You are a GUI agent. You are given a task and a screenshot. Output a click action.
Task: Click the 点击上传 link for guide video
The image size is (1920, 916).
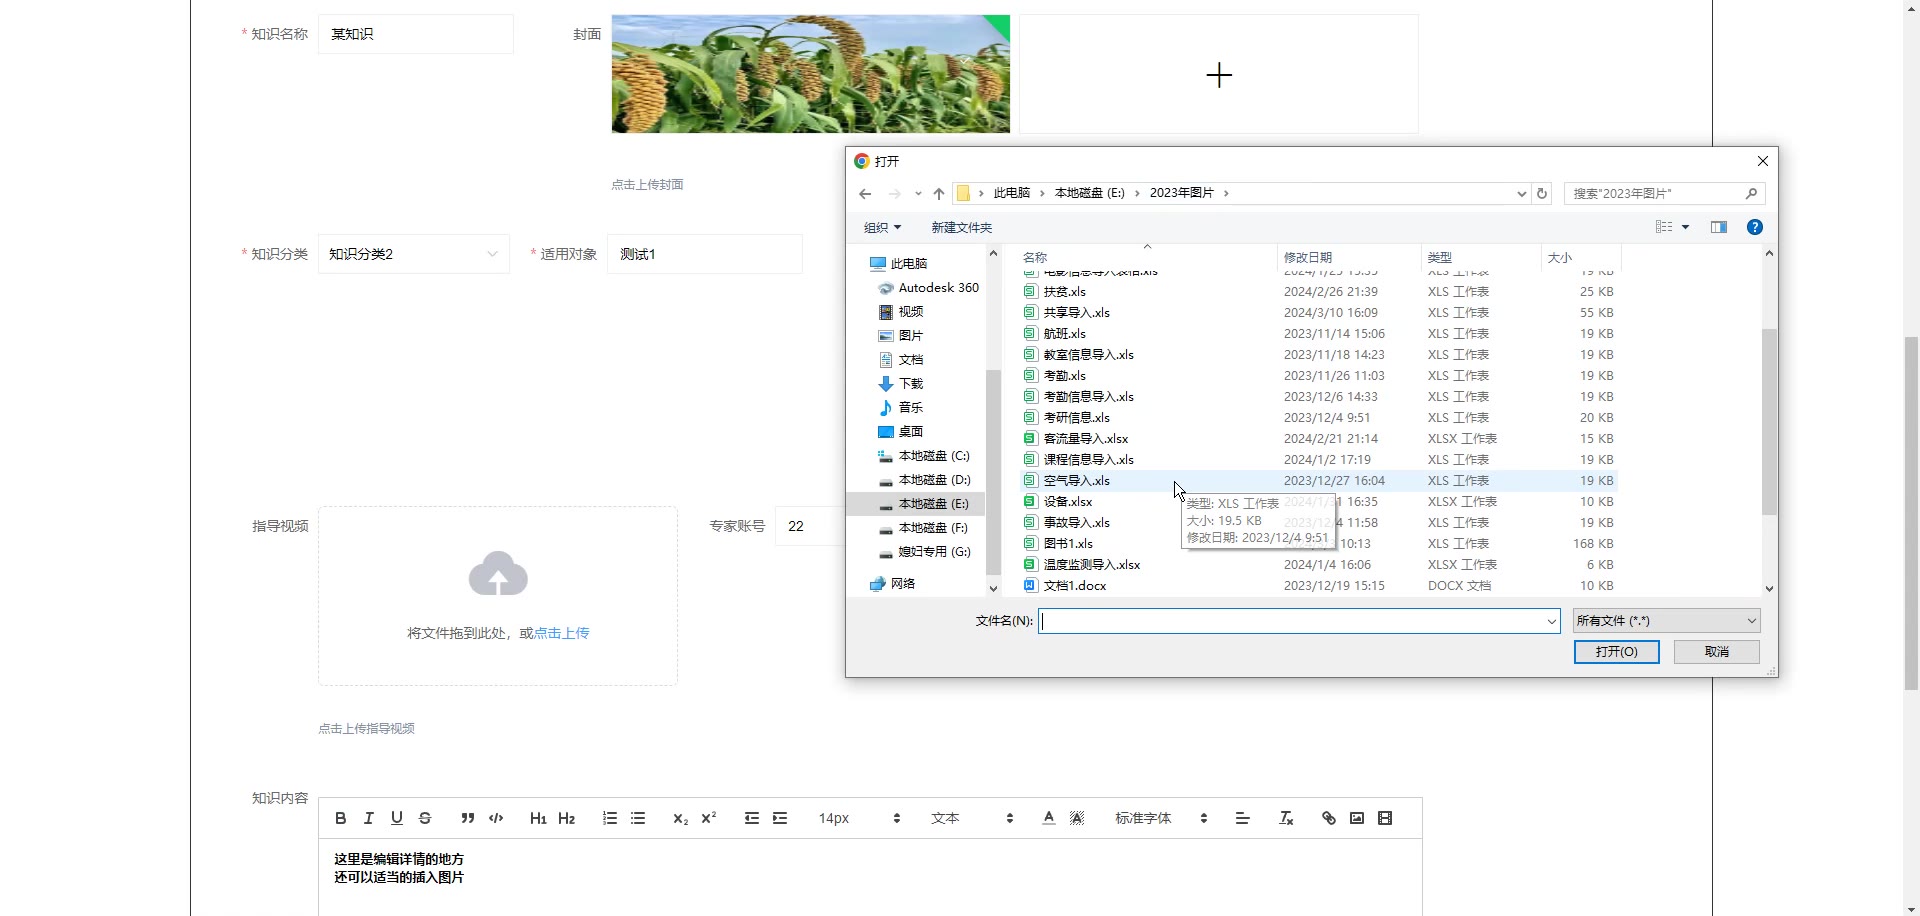(562, 633)
